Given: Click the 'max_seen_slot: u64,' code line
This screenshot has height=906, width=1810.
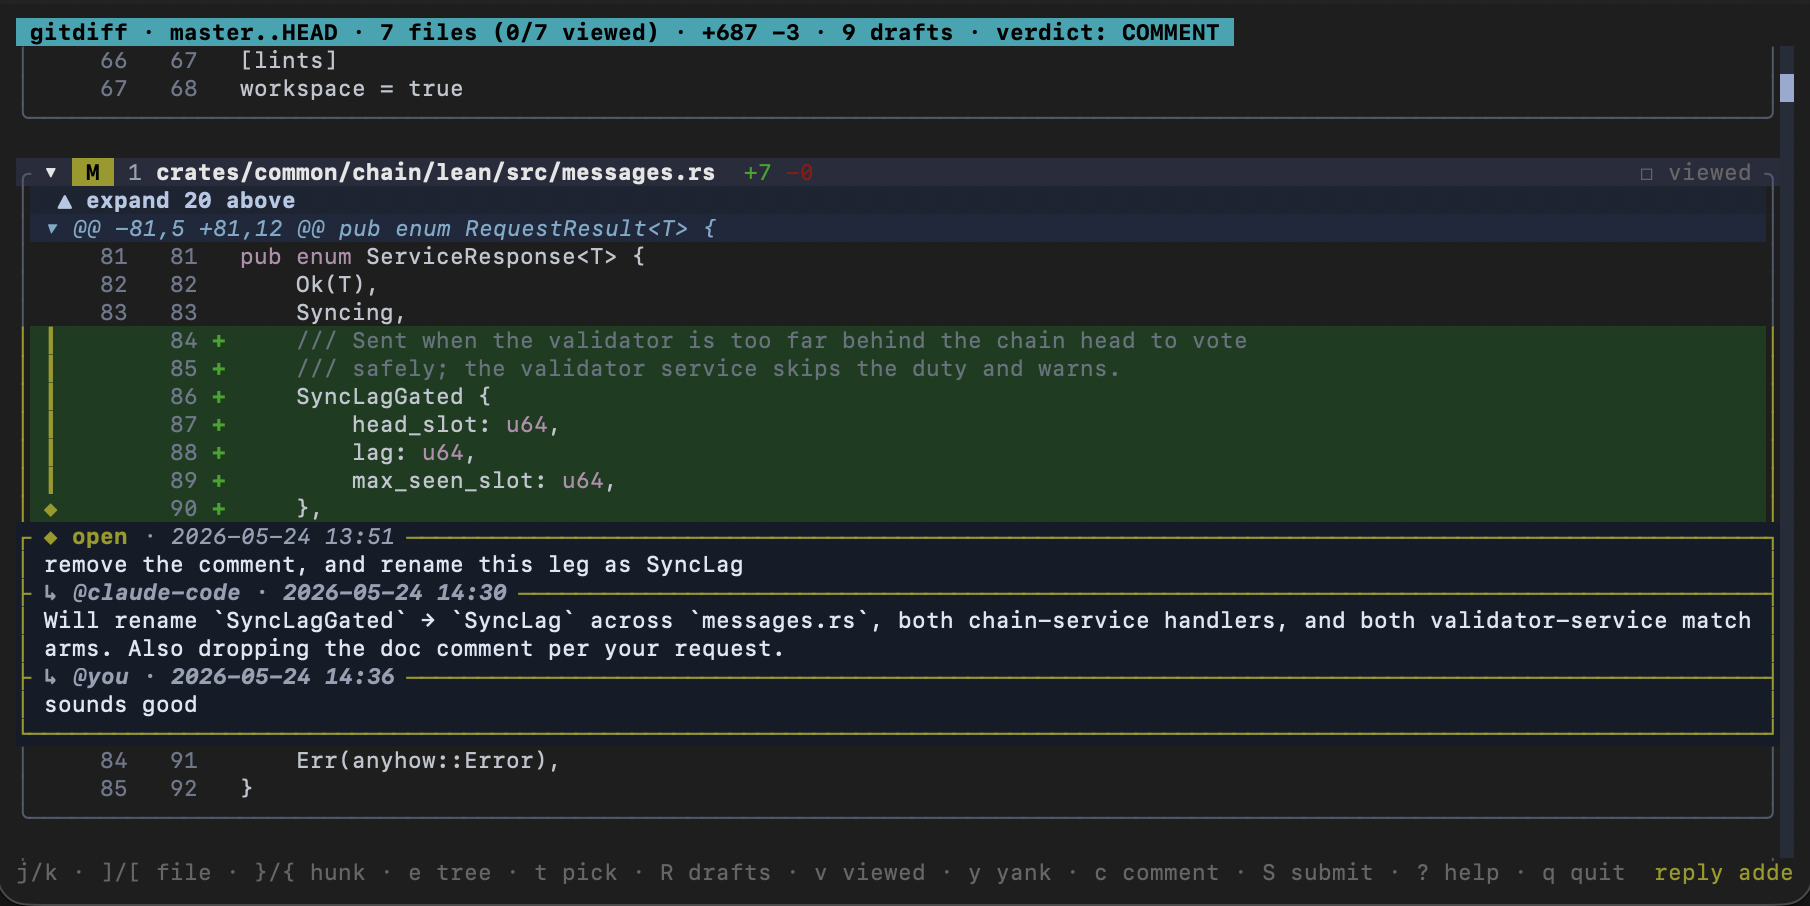Looking at the screenshot, I should pyautogui.click(x=483, y=481).
